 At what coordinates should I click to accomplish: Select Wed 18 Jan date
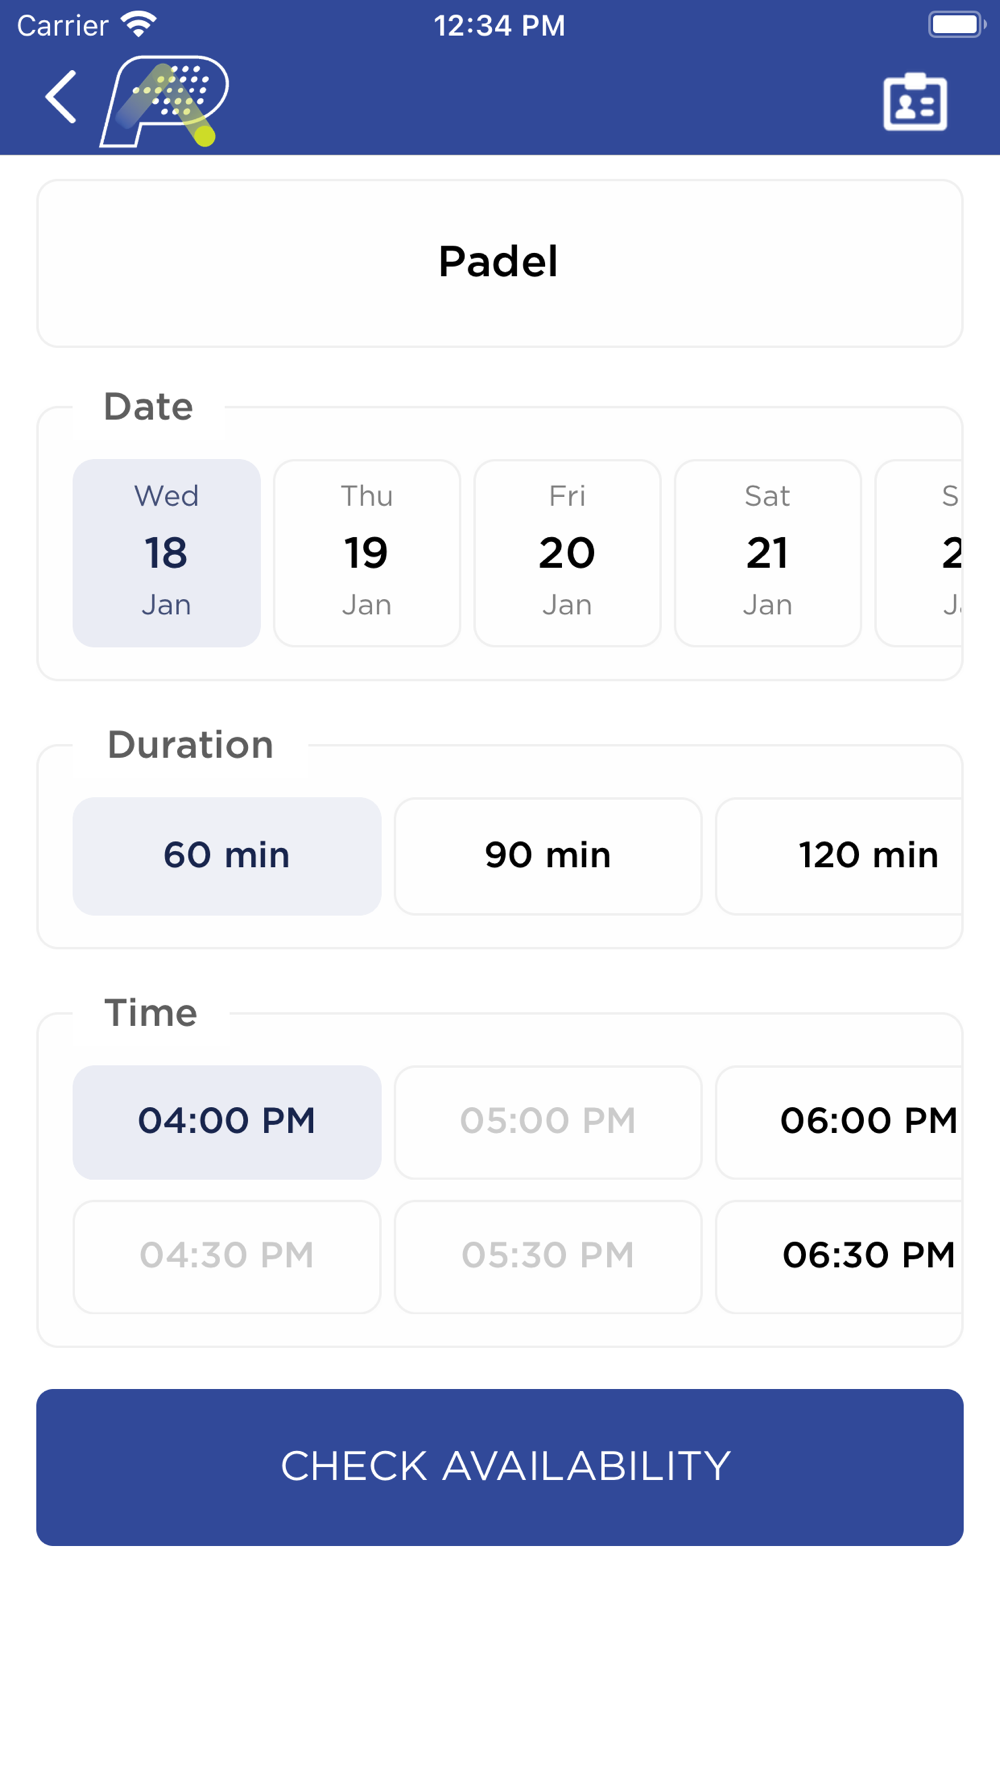coord(167,552)
